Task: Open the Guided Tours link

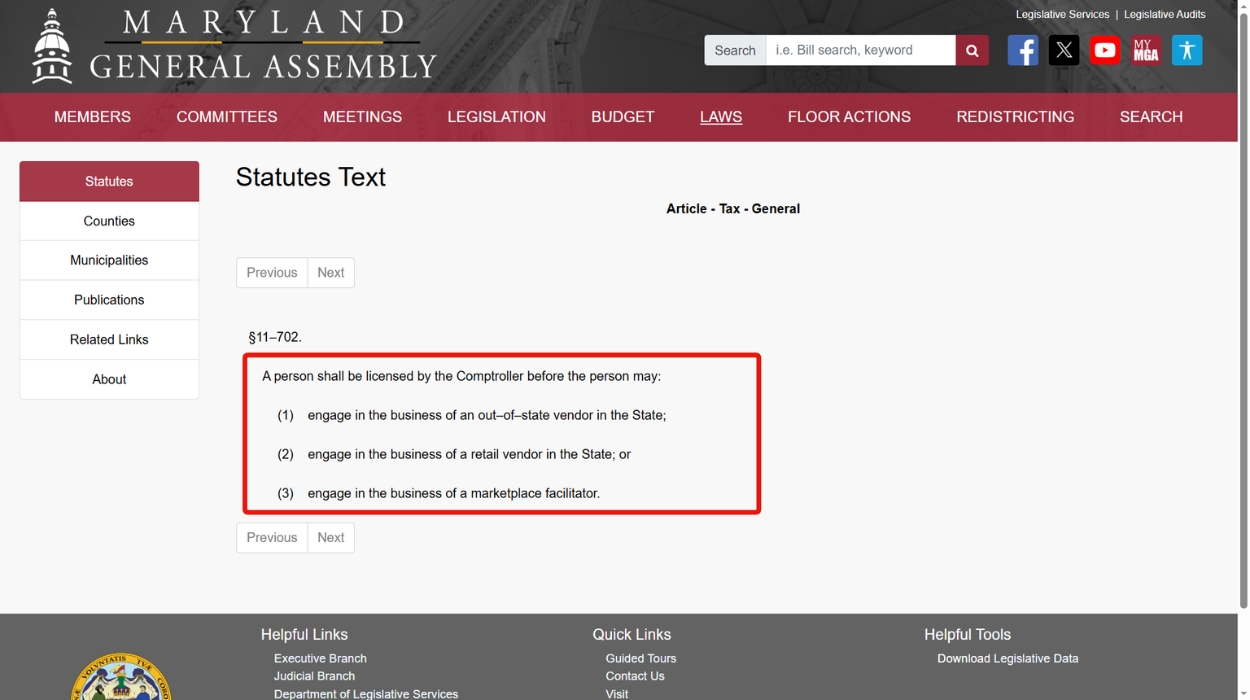Action: 641,659
